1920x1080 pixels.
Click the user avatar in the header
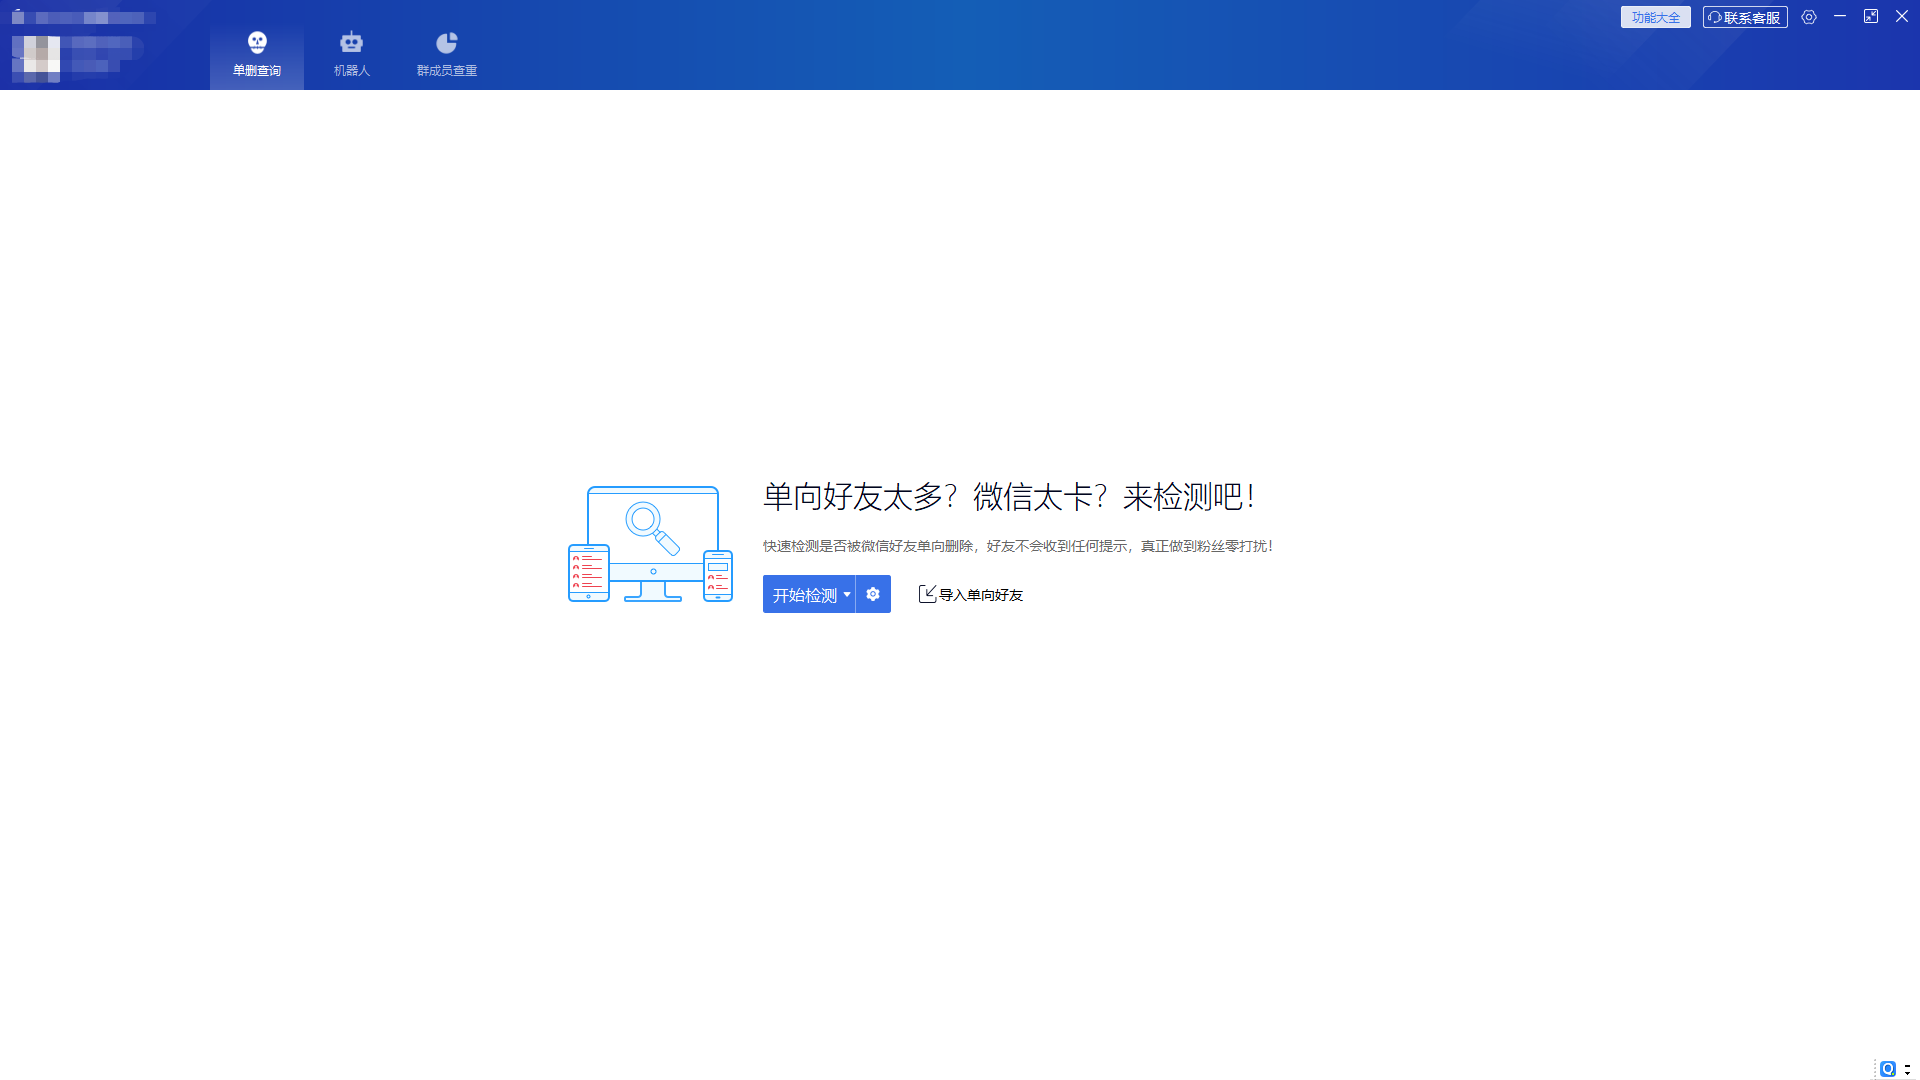coord(37,59)
